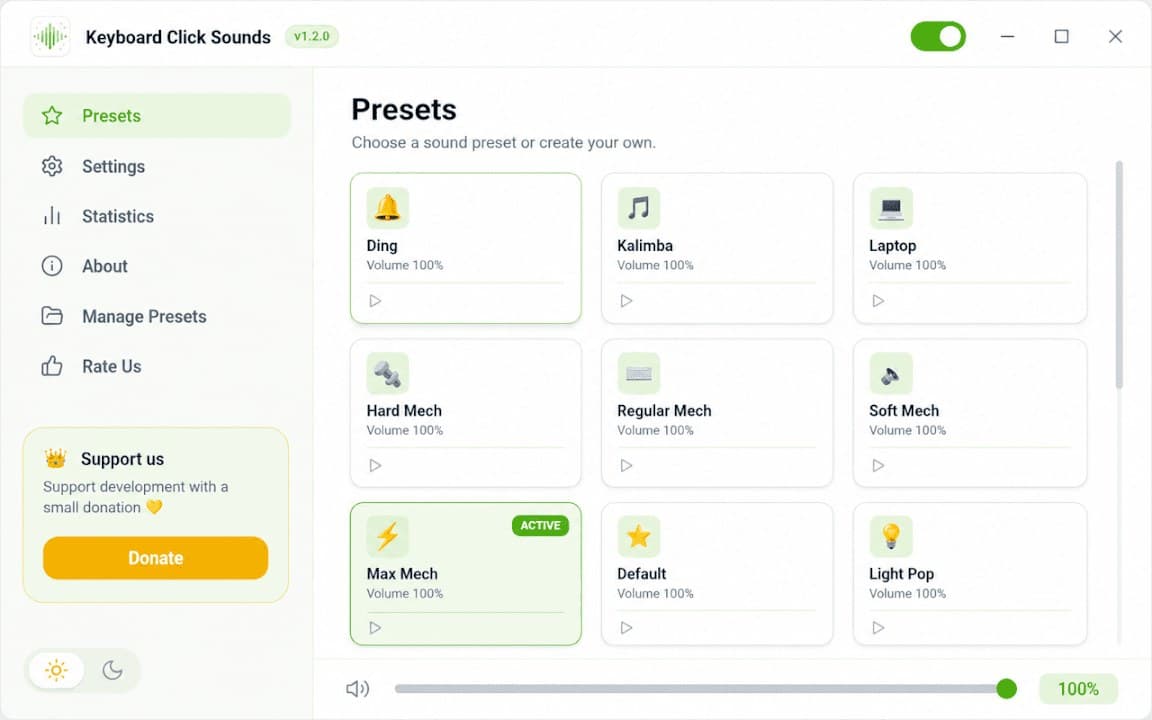Preview the Soft Mech sound
The image size is (1152, 720).
[878, 465]
